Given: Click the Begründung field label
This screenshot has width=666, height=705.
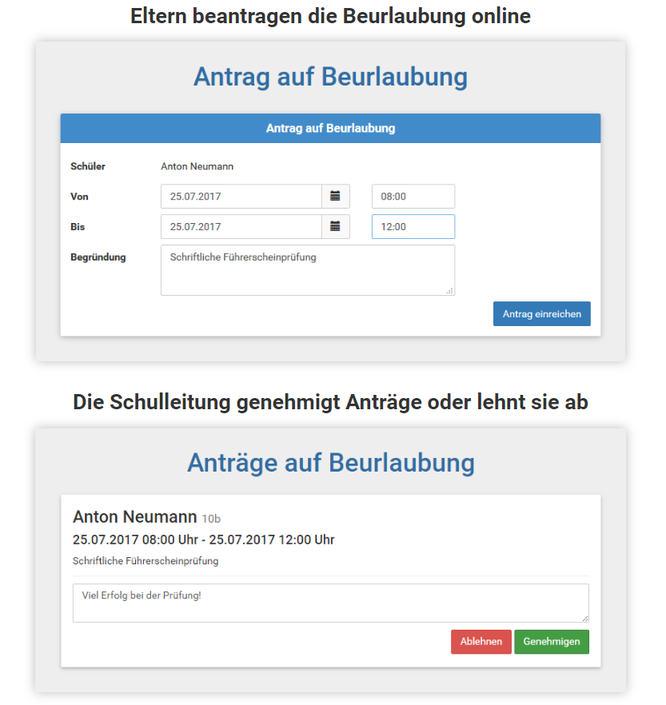Looking at the screenshot, I should coord(98,257).
